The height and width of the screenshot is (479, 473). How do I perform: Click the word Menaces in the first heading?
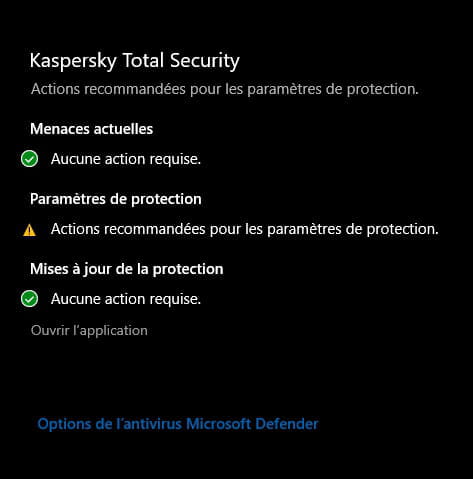pyautogui.click(x=59, y=129)
